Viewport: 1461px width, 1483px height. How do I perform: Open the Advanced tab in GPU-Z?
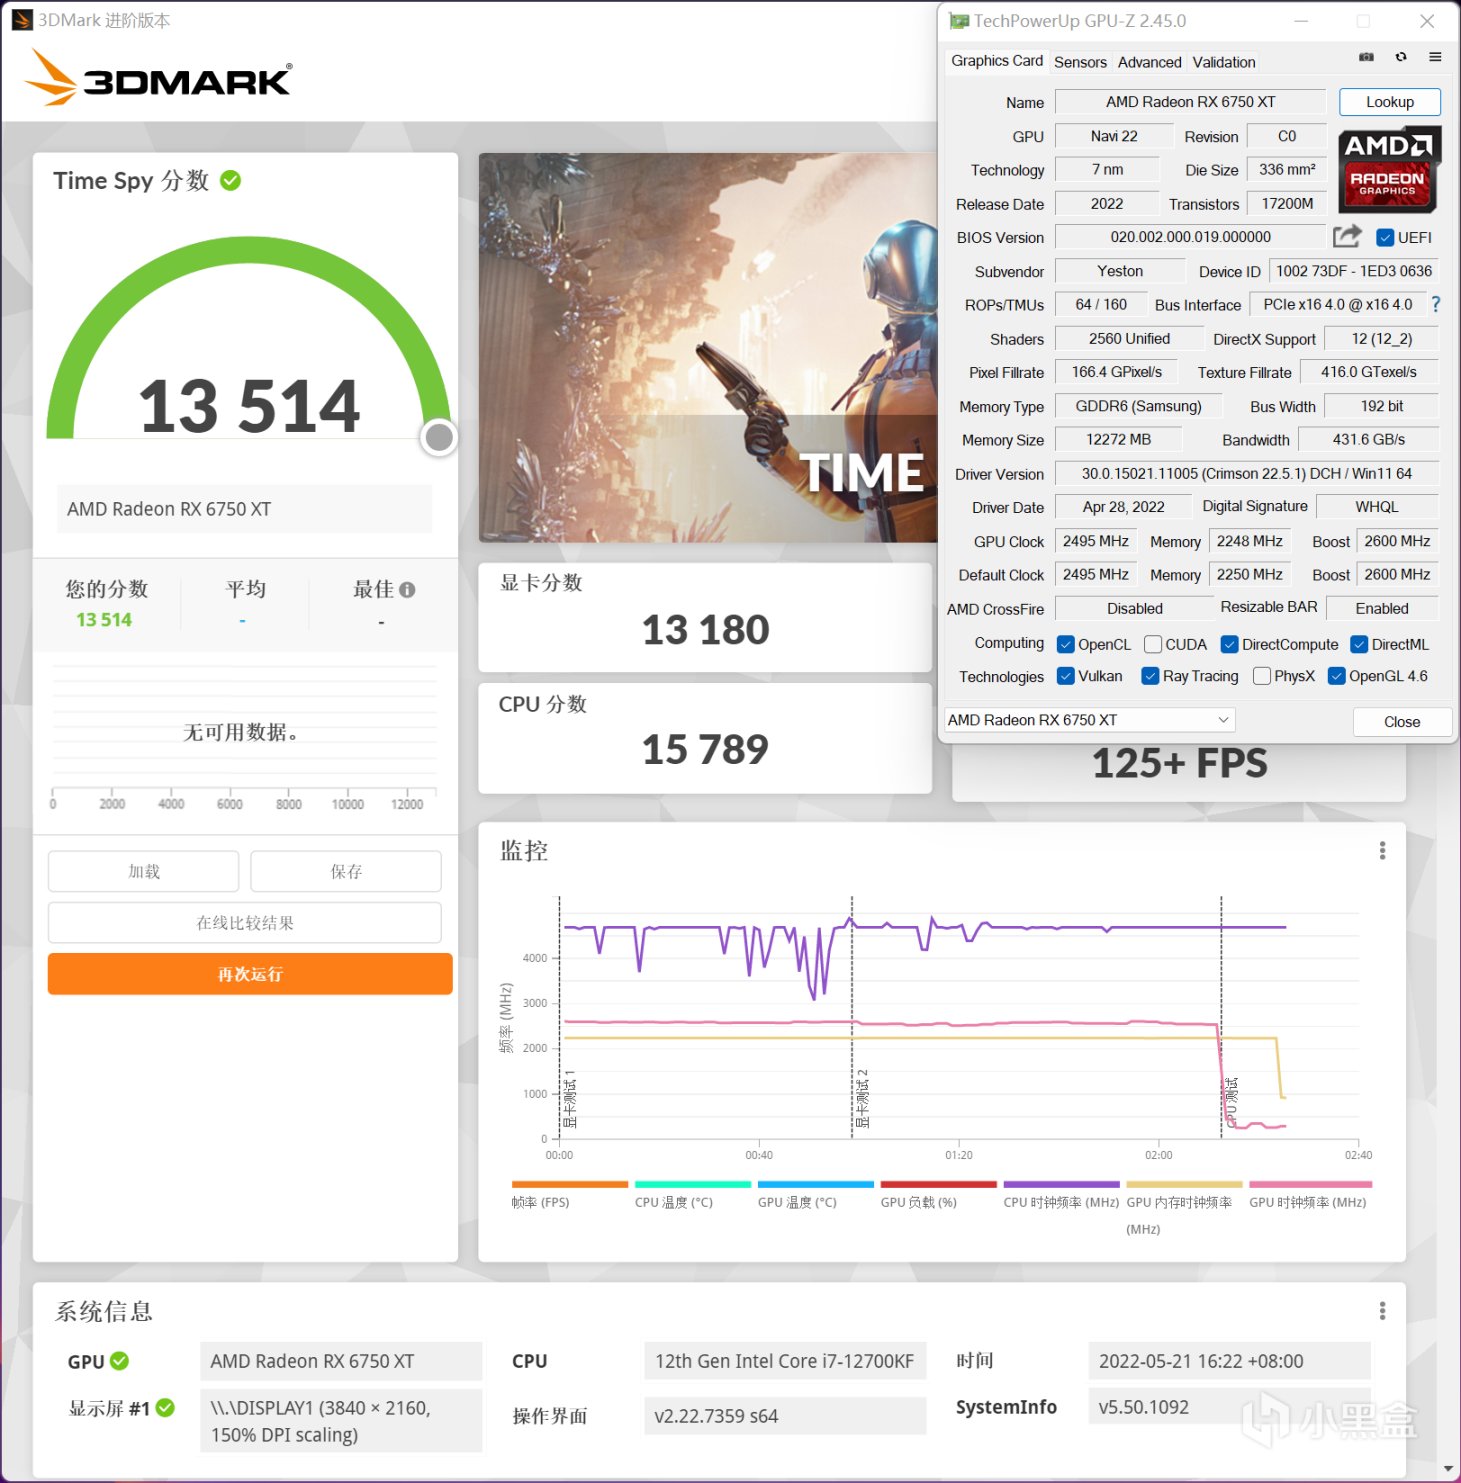[x=1149, y=62]
